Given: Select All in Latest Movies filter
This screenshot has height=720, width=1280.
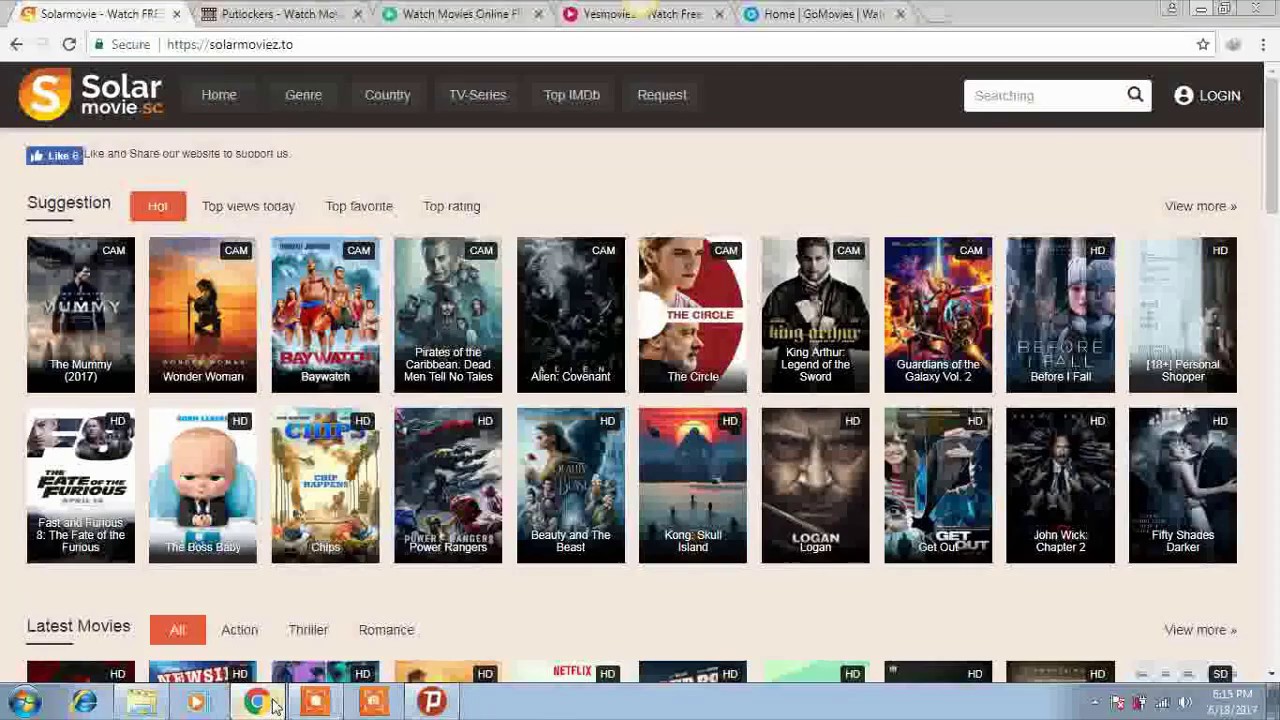Looking at the screenshot, I should [177, 630].
